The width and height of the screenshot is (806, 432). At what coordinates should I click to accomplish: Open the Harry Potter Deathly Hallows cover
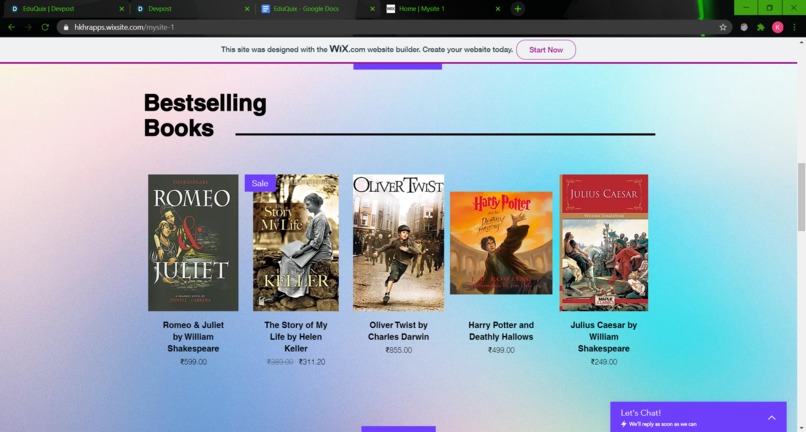[501, 243]
